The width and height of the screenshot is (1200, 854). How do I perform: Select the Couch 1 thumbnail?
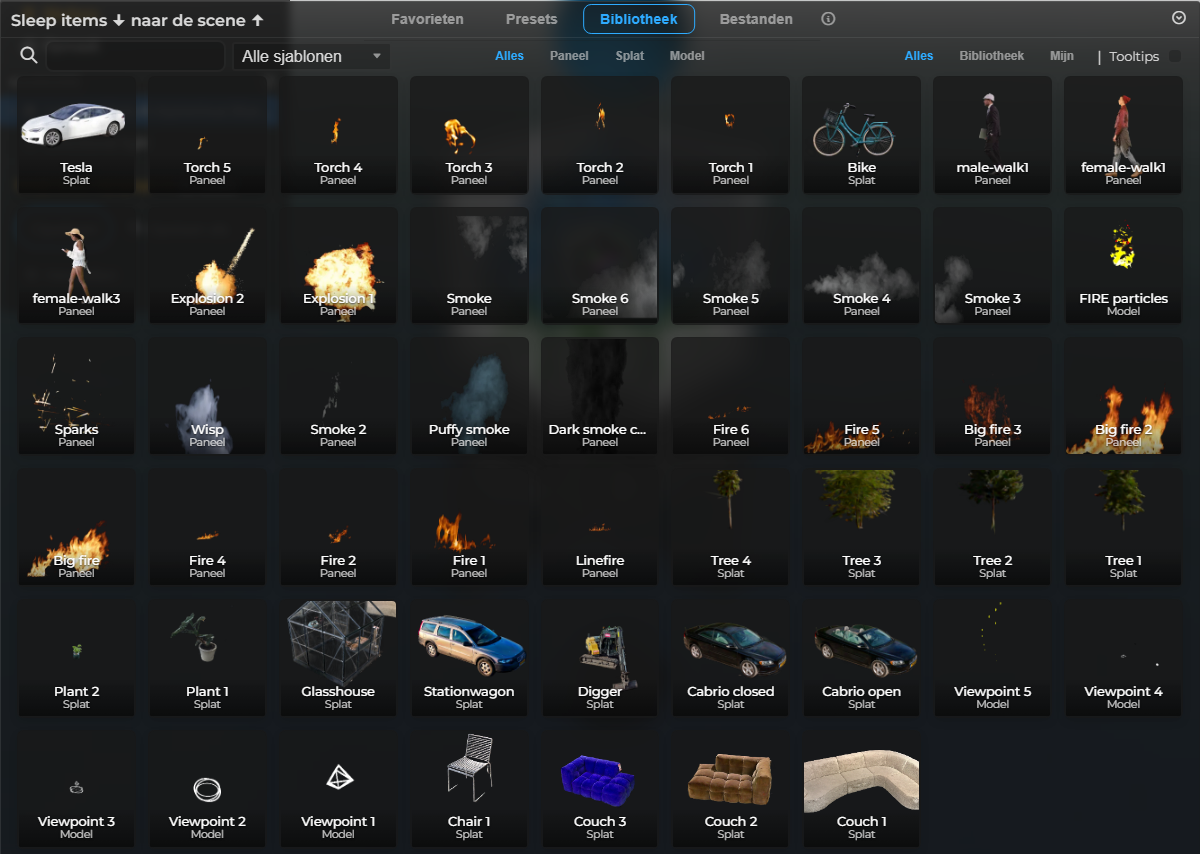(x=861, y=789)
